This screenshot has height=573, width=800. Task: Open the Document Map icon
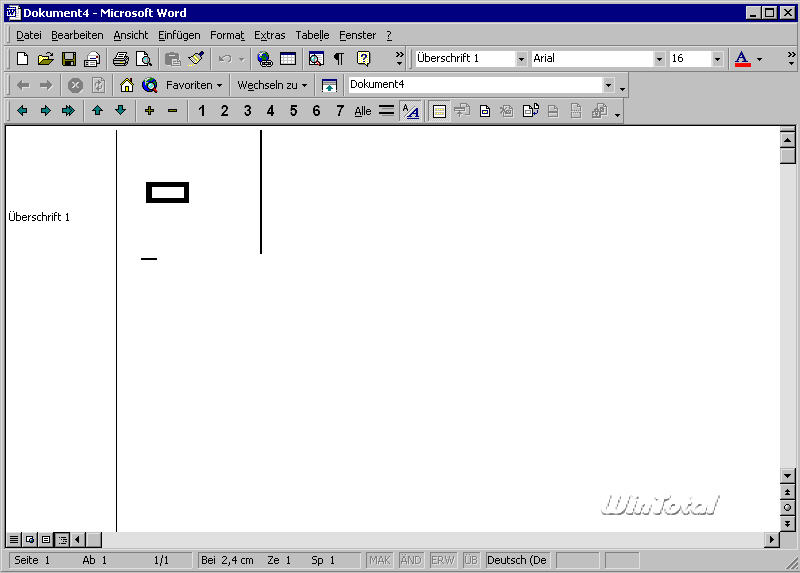point(316,59)
